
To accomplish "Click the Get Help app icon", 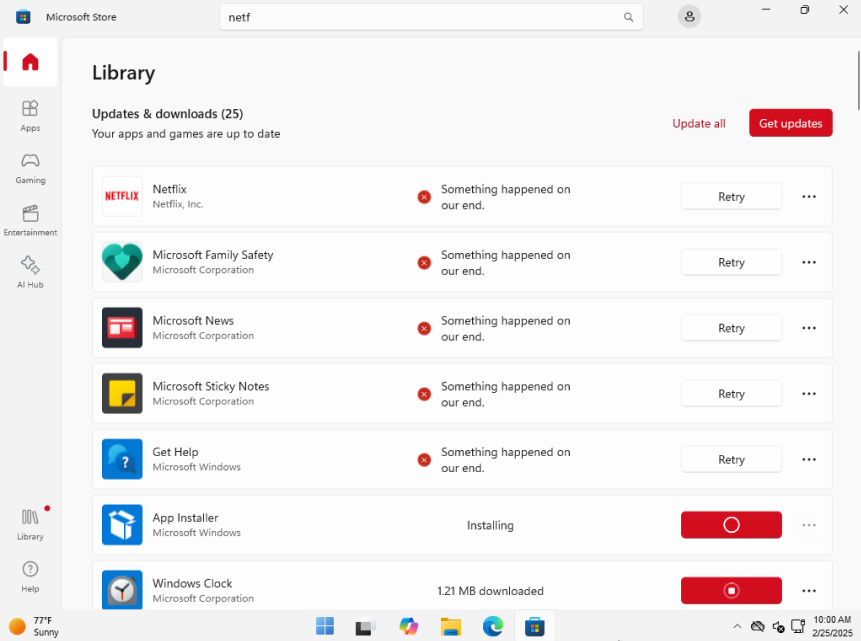I will pos(122,459).
